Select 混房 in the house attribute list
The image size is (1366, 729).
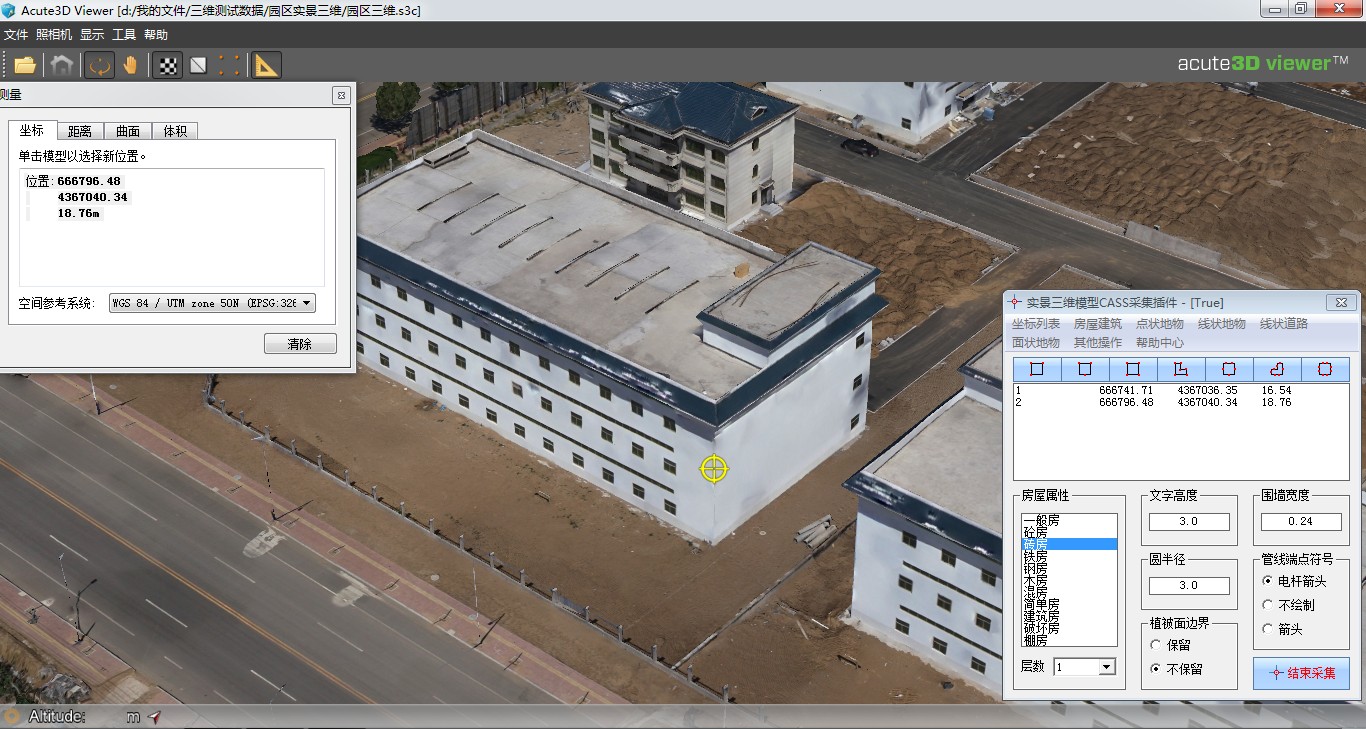(1068, 593)
